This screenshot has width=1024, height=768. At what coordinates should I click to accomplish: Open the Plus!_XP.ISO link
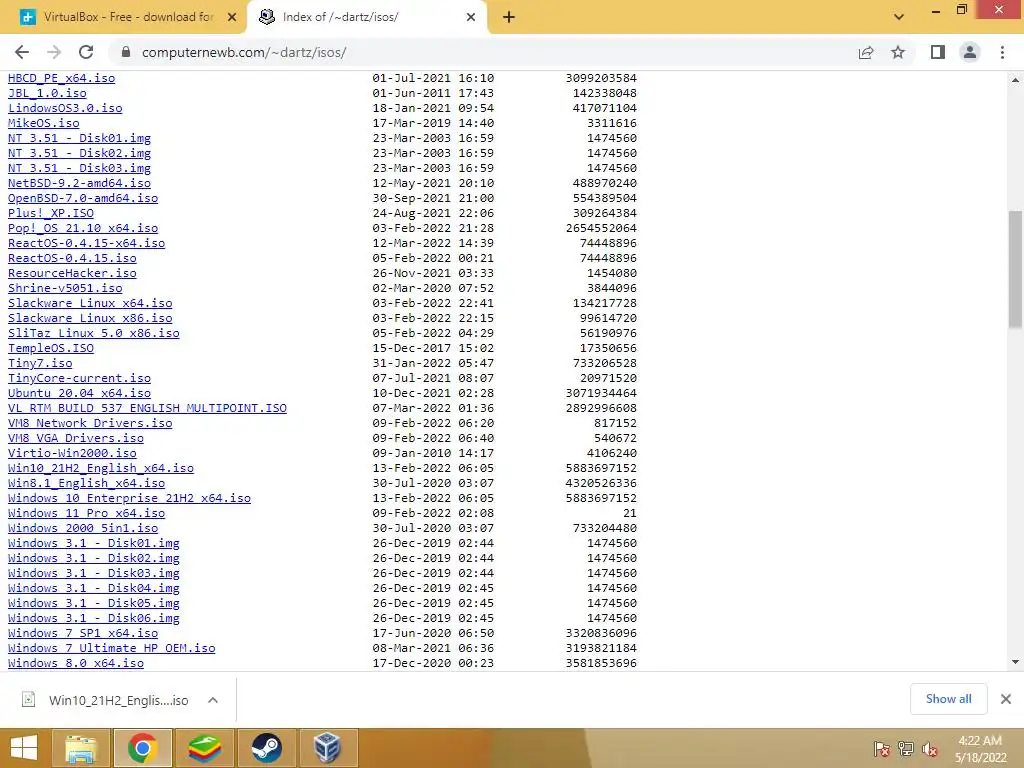tap(51, 213)
